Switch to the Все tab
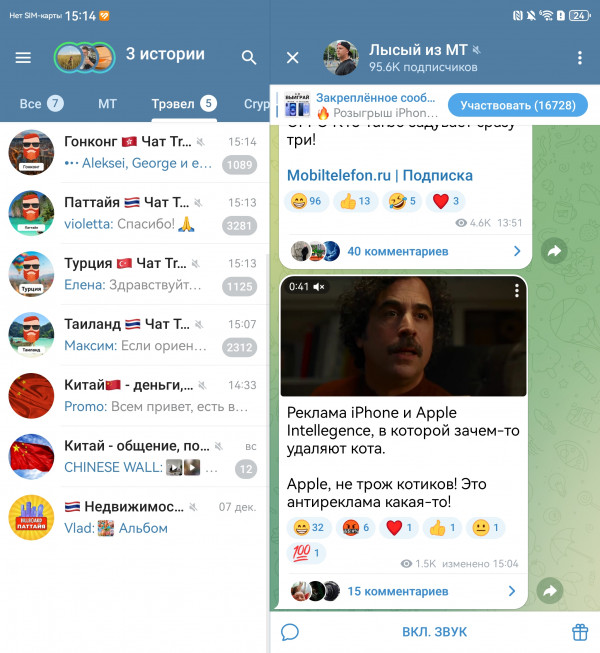Viewport: 600px width, 653px height. tap(41, 104)
